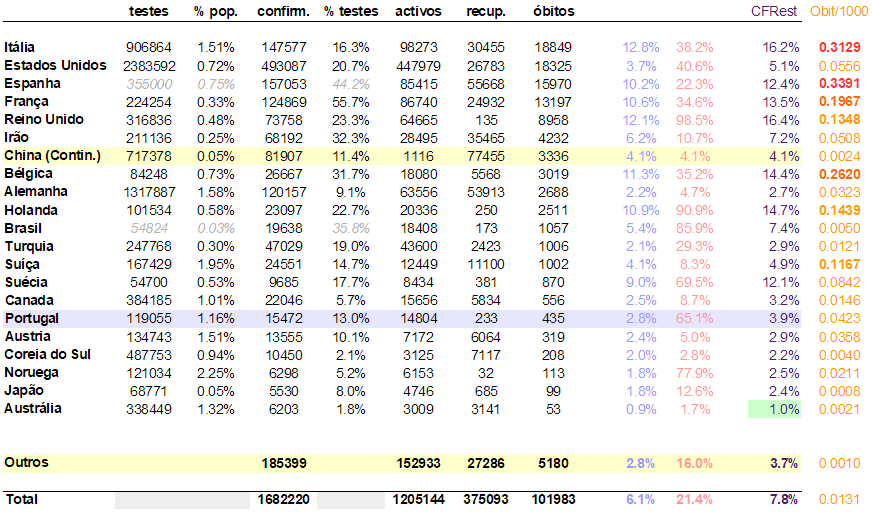Select the 'óbitos' column header

pos(553,11)
